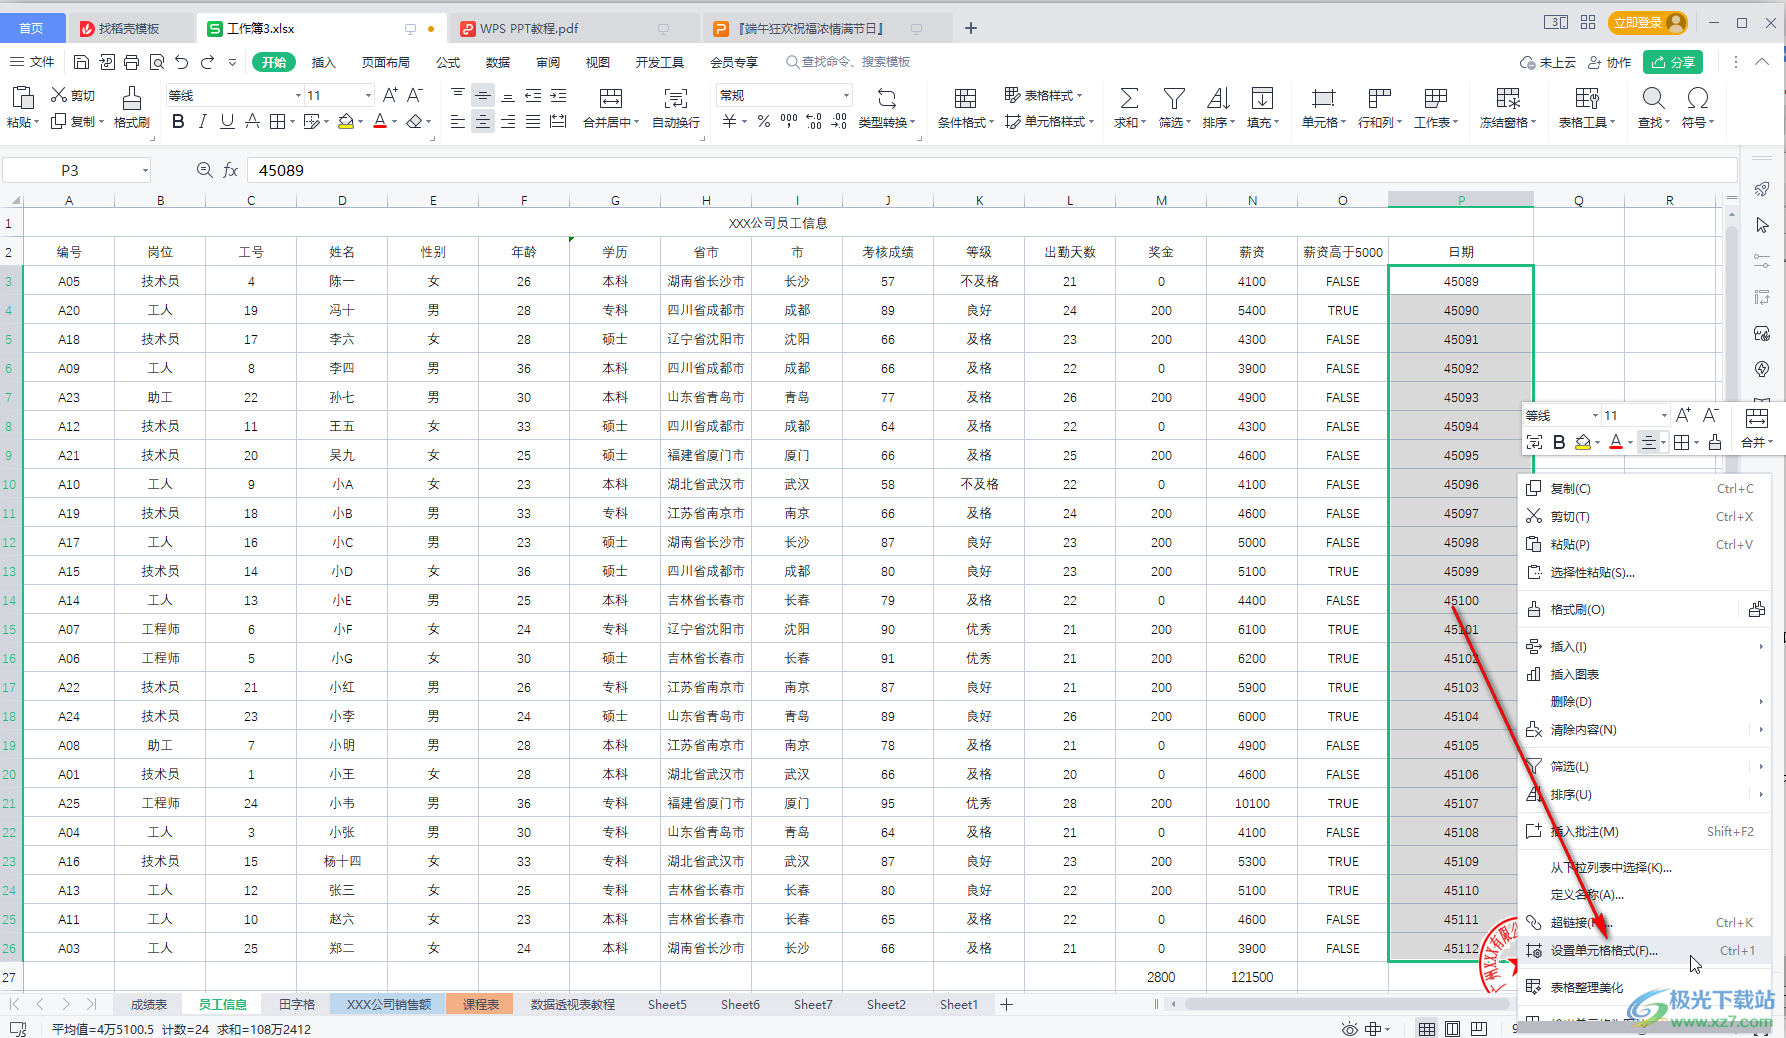Switch to the 课程表 sheet tab
Screen dimensions: 1786x1038
[480, 1004]
